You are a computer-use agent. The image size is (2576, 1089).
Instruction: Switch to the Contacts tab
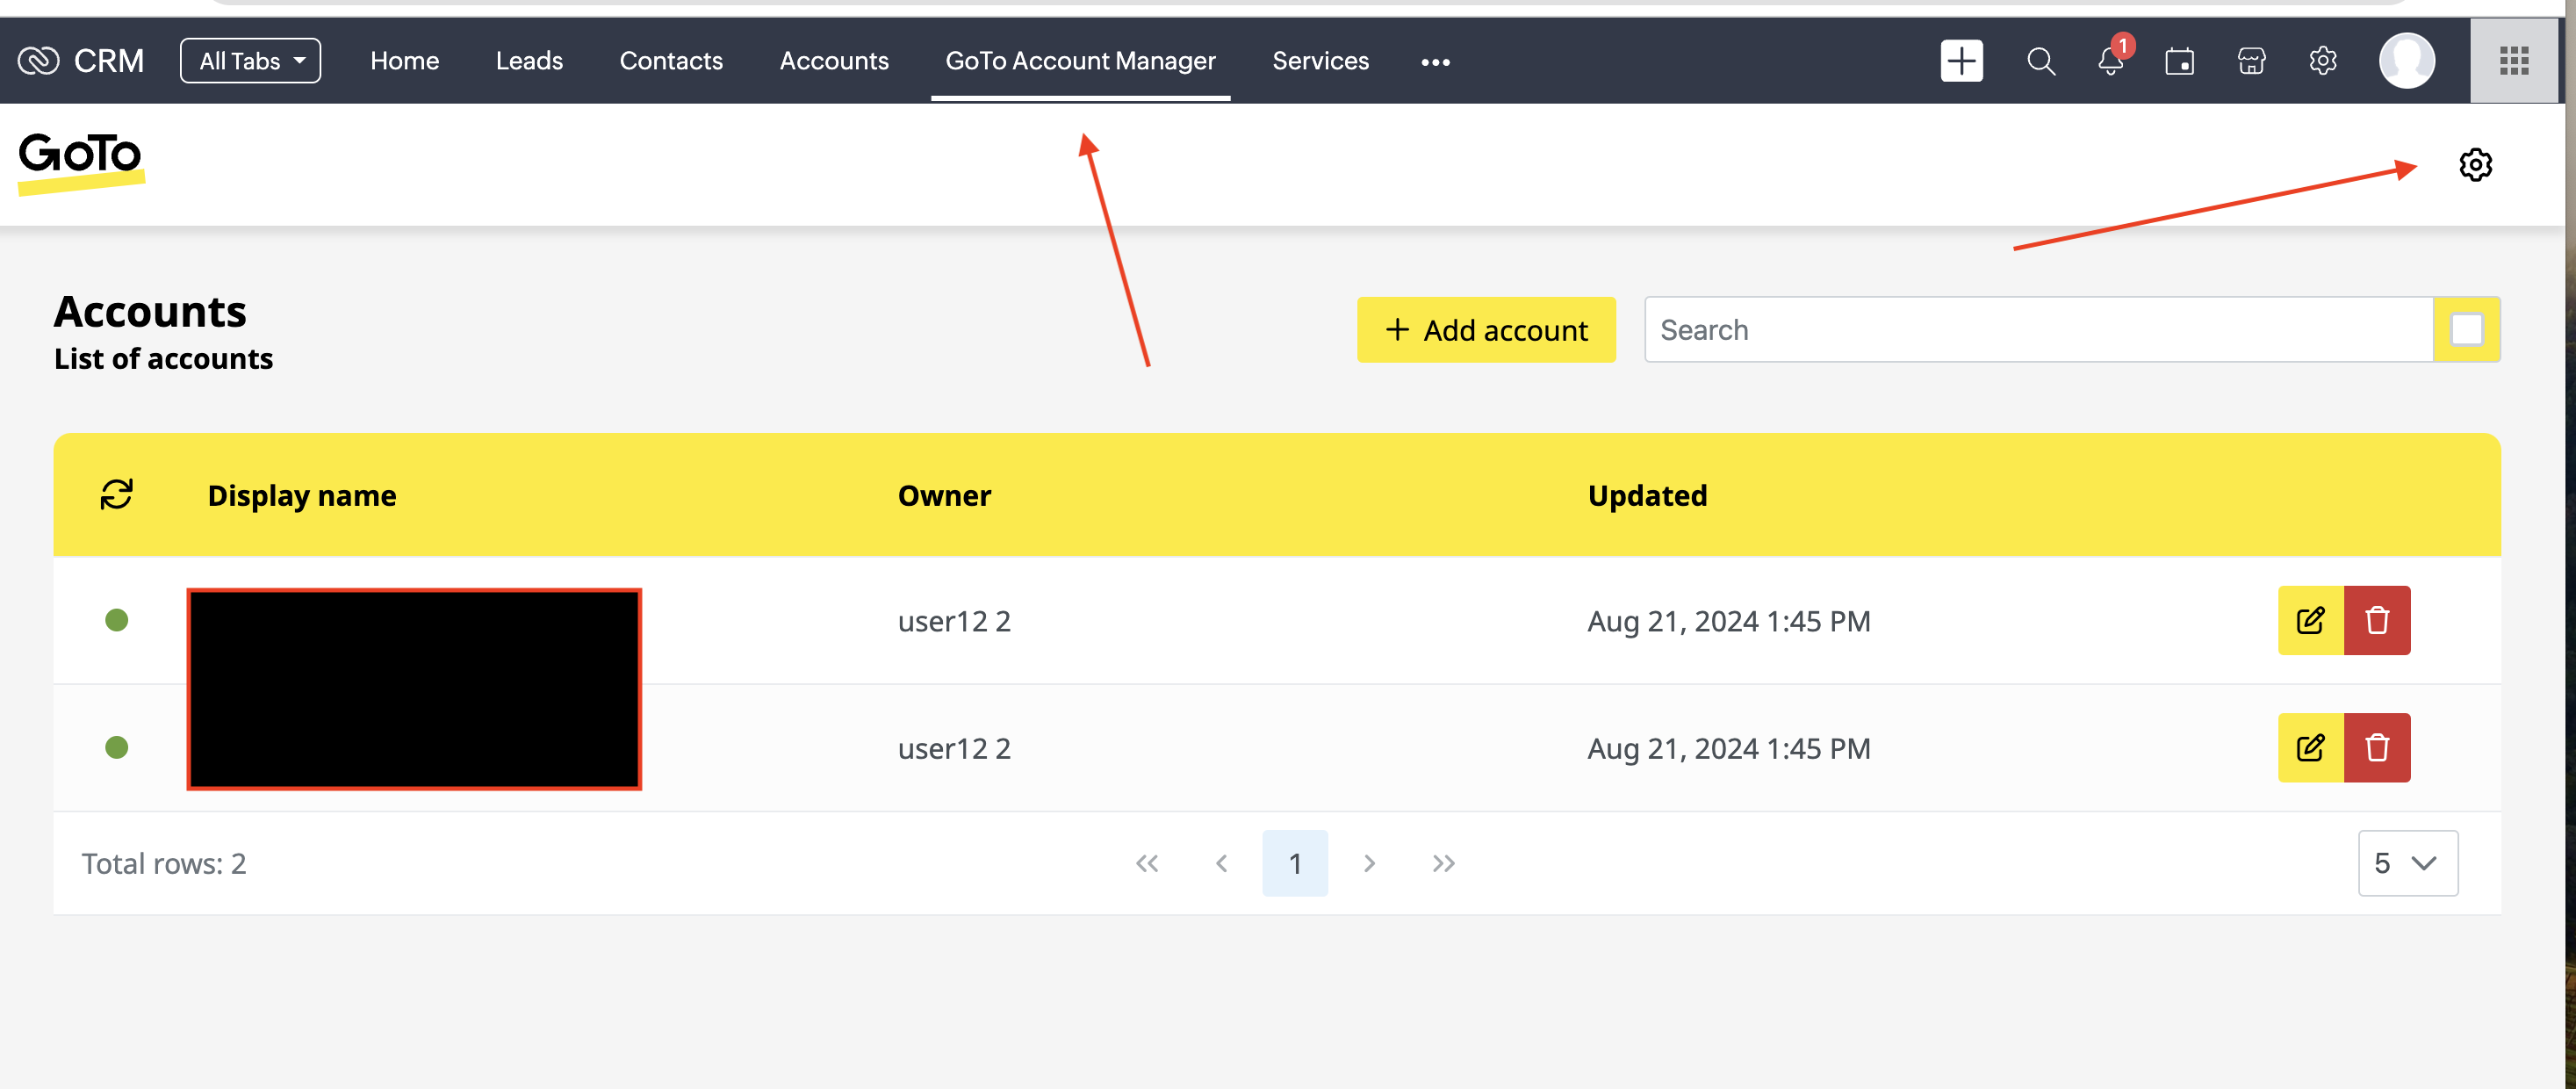pos(671,61)
